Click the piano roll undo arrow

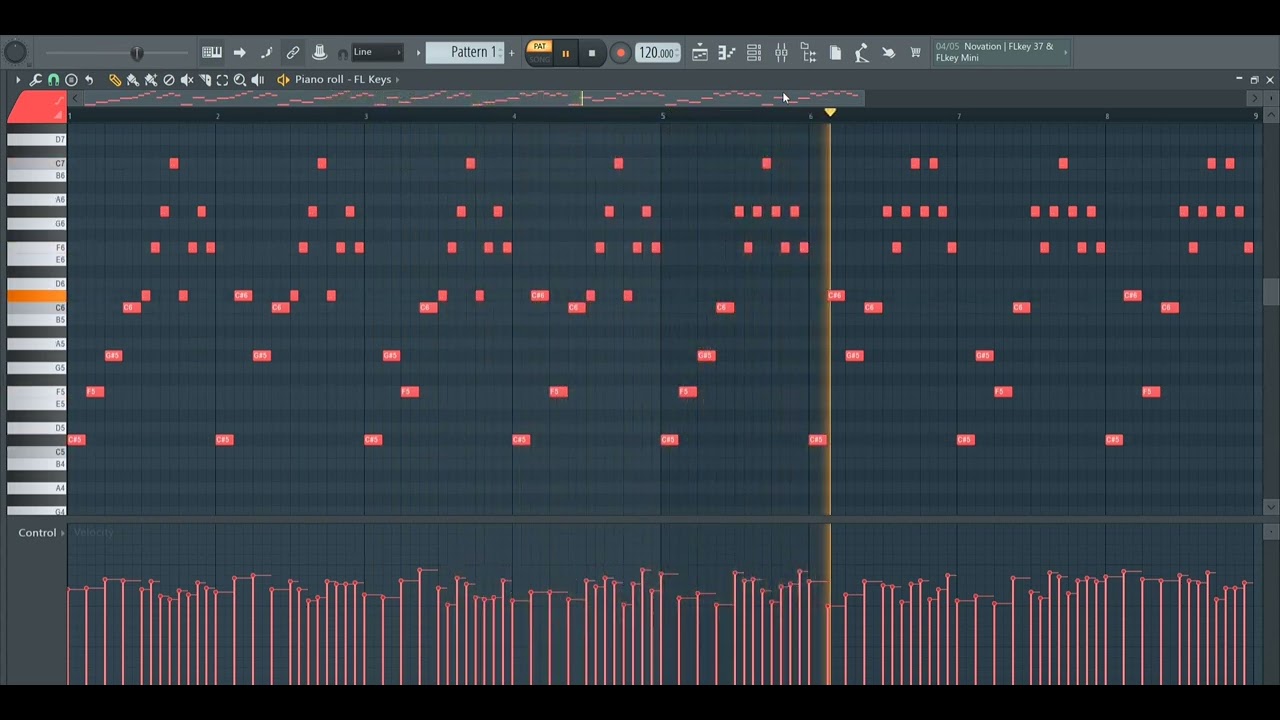click(x=89, y=80)
